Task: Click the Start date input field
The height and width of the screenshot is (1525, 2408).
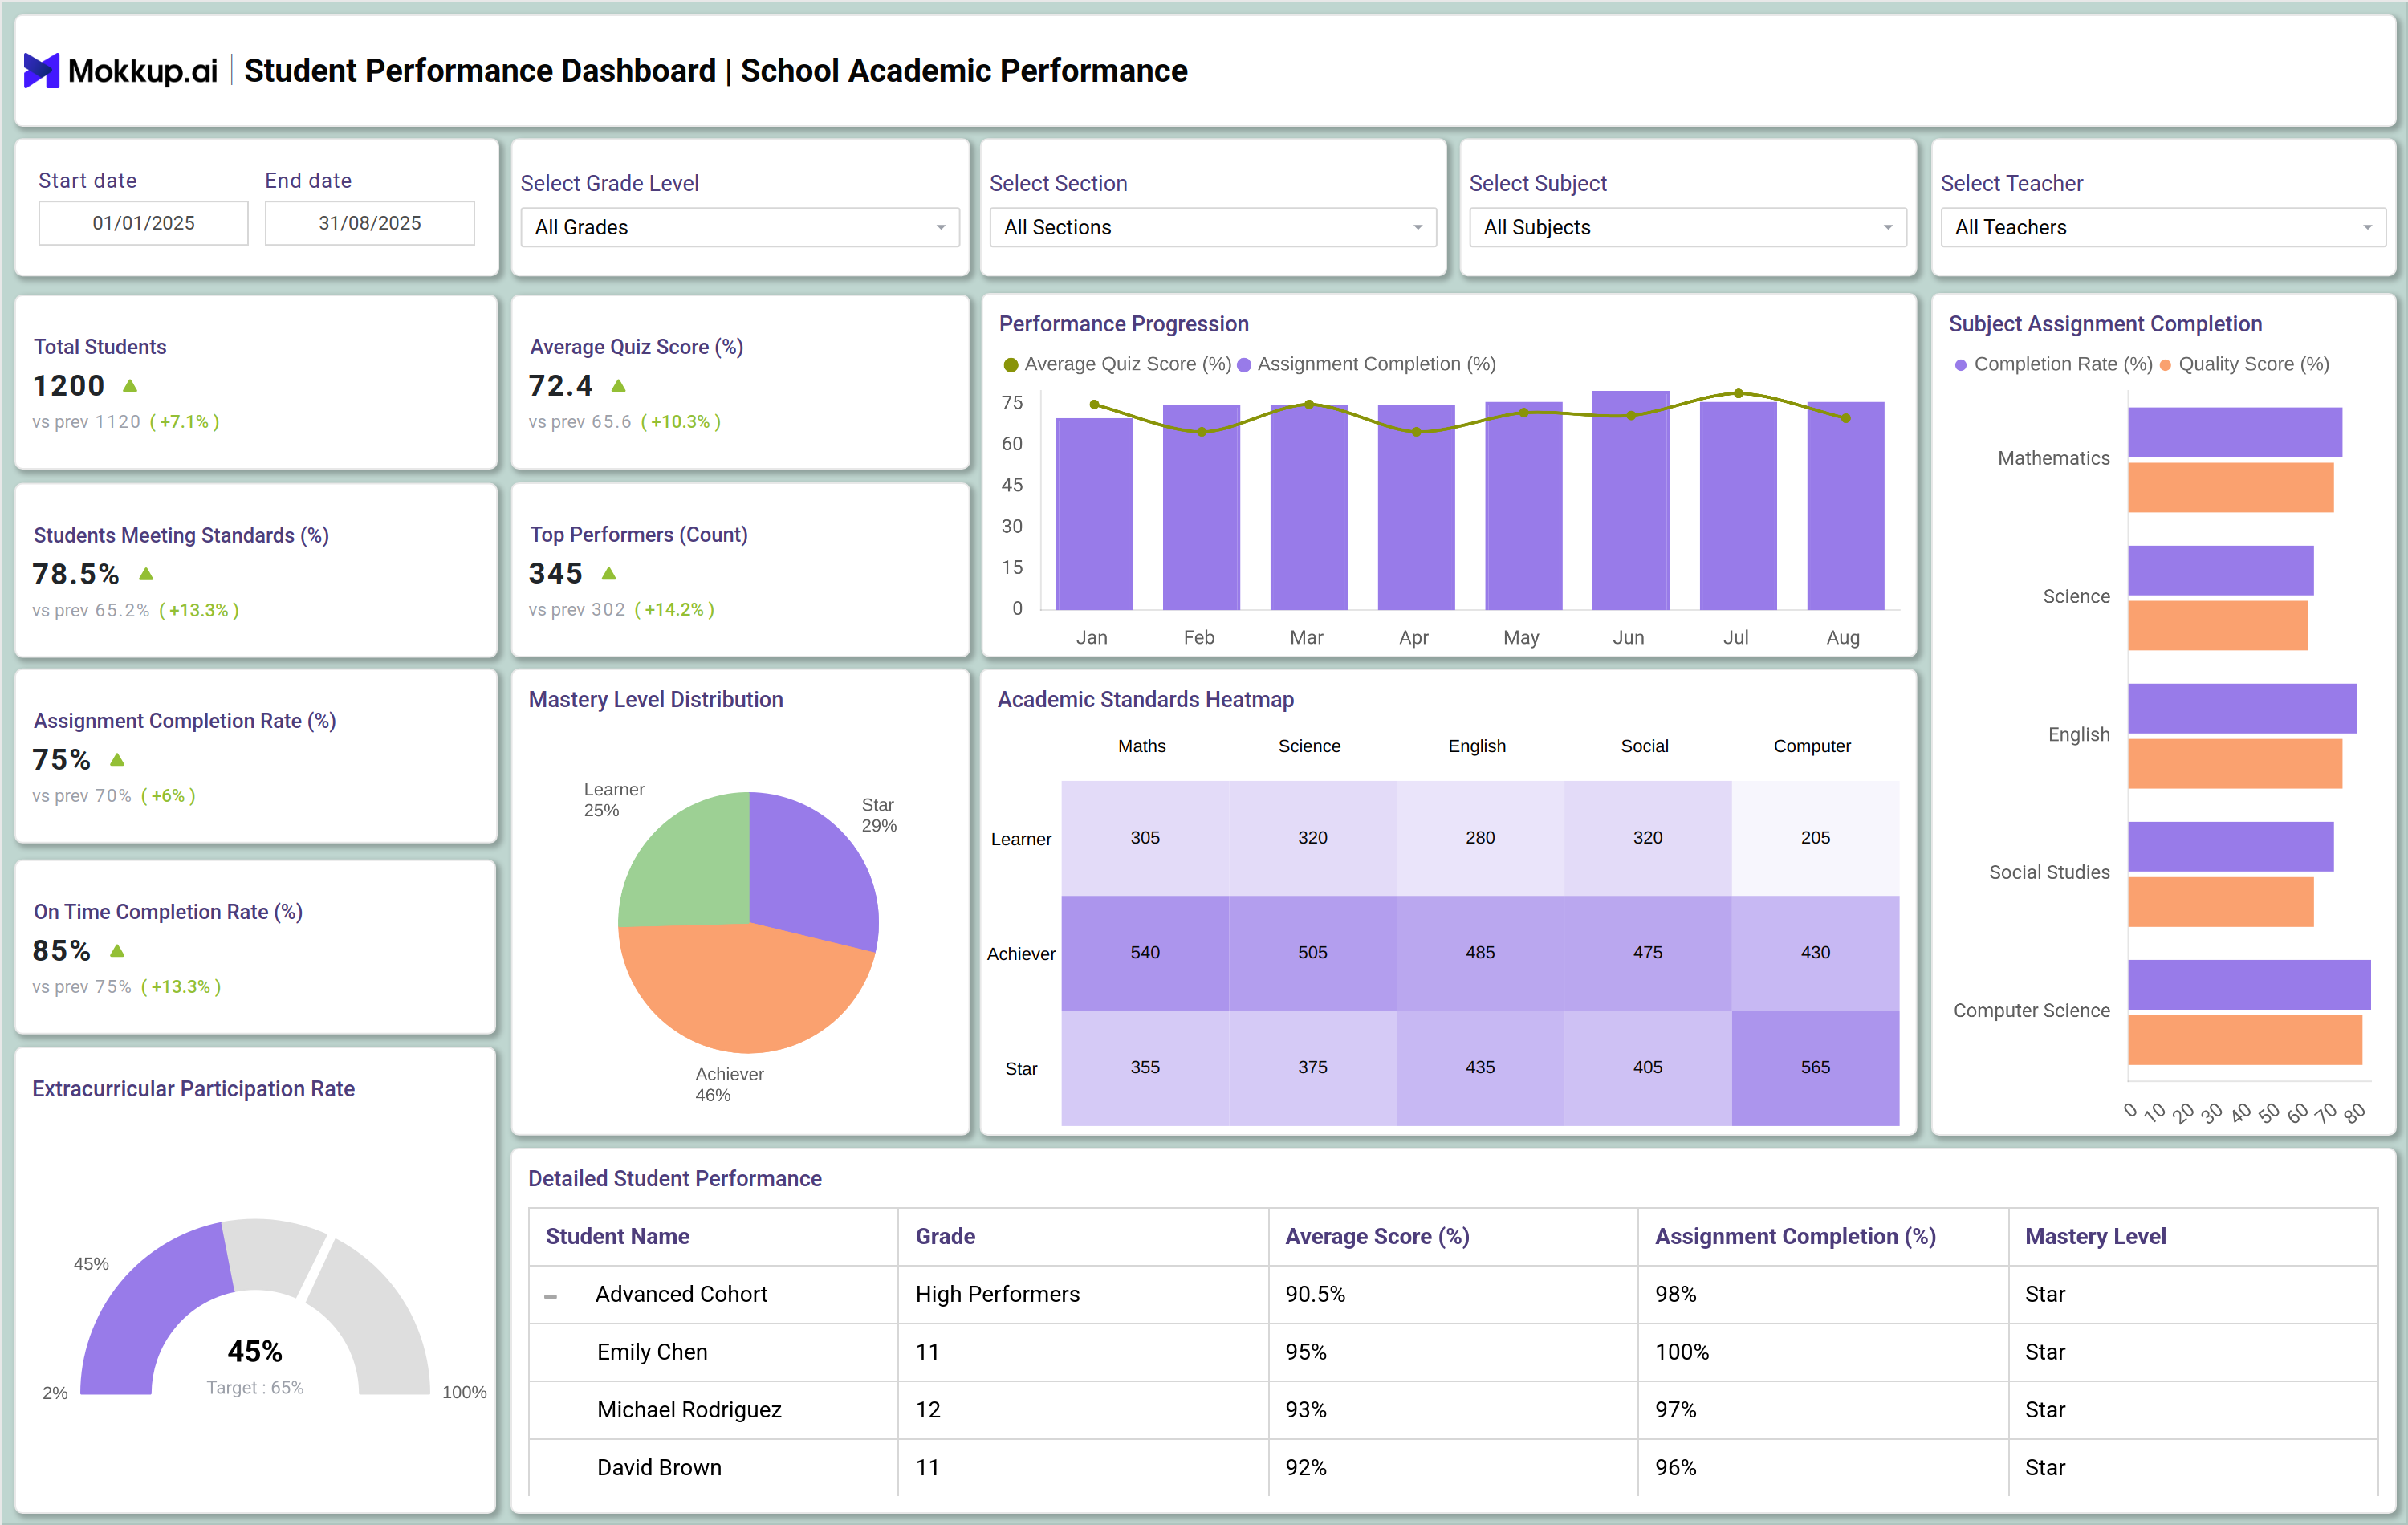Action: point(143,222)
